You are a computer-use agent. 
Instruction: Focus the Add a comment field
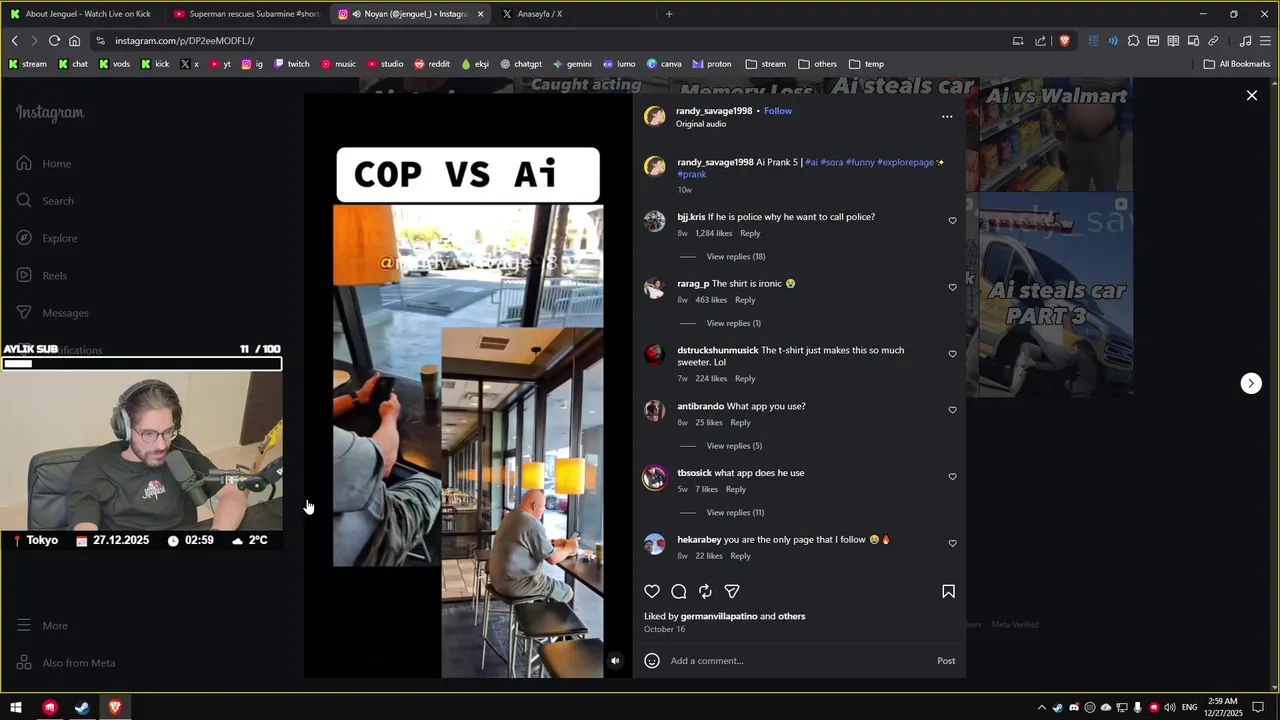click(x=798, y=661)
